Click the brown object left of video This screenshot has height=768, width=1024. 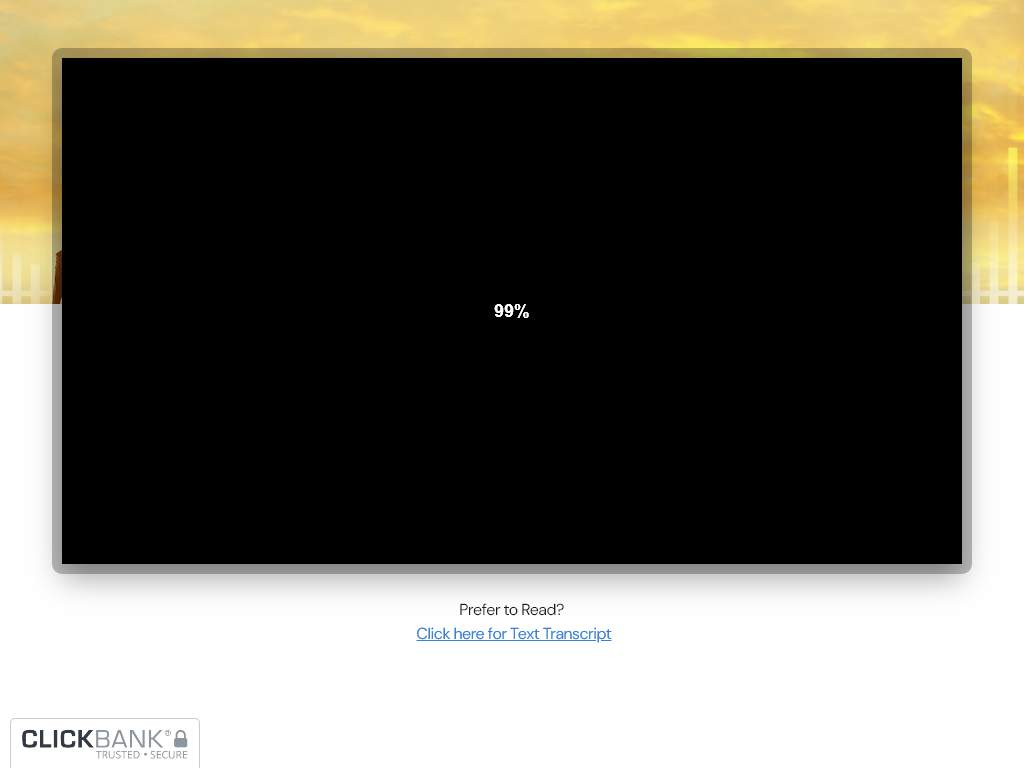[x=57, y=275]
